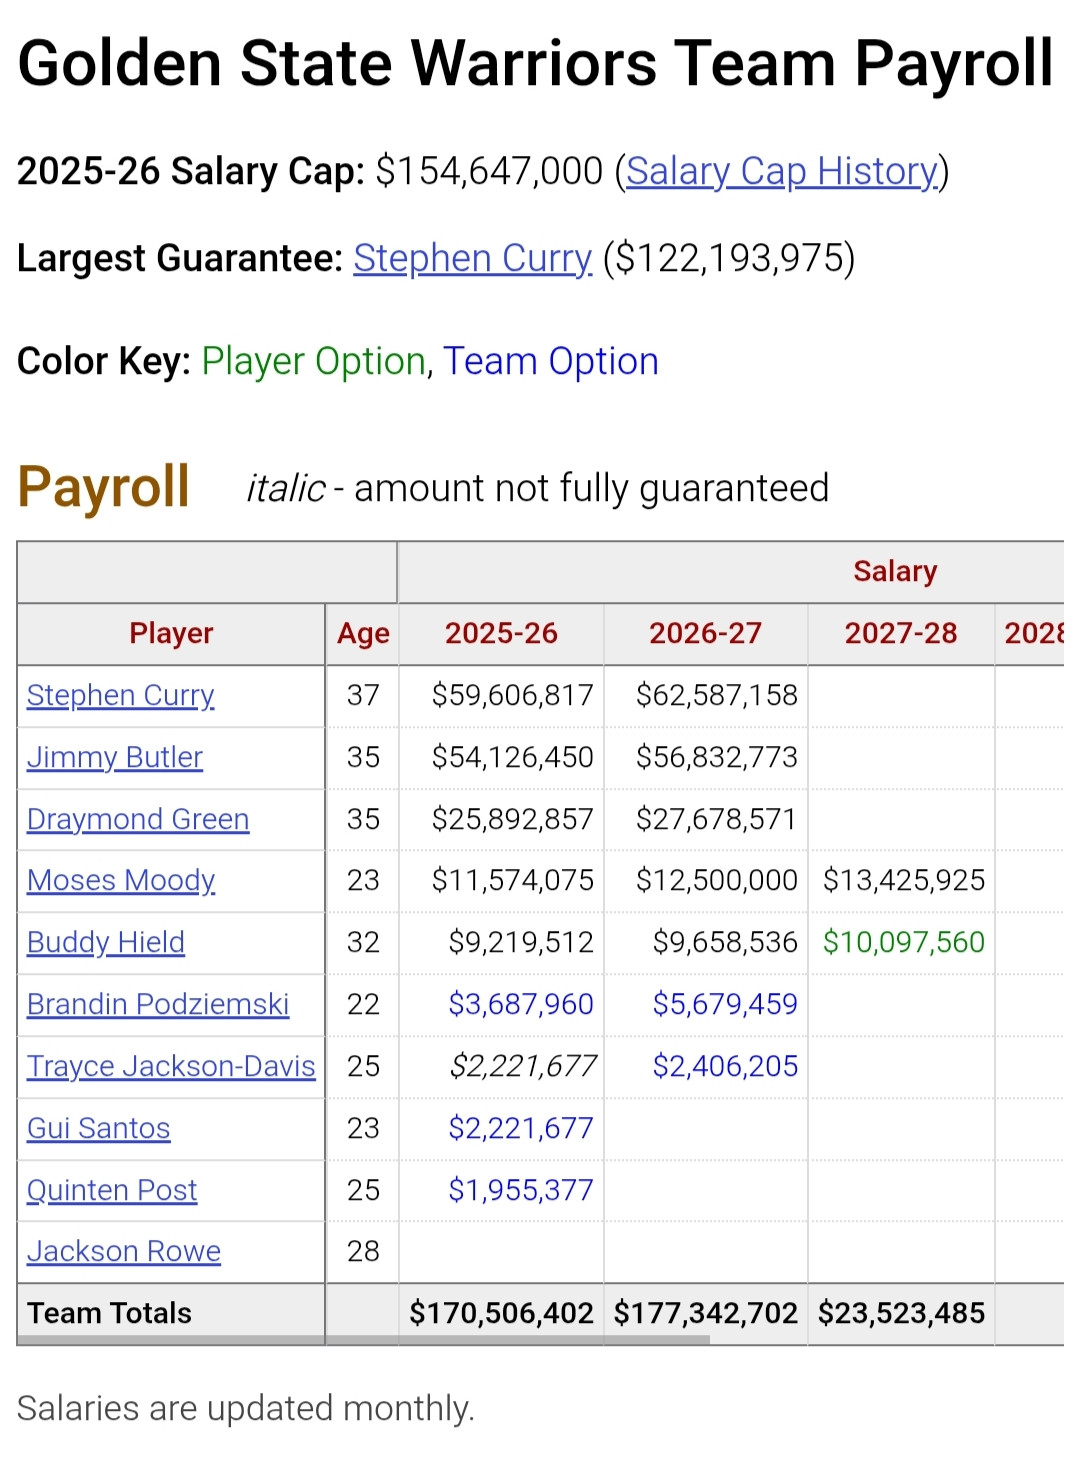
Task: Open Buddy Hield's player page
Action: click(105, 942)
